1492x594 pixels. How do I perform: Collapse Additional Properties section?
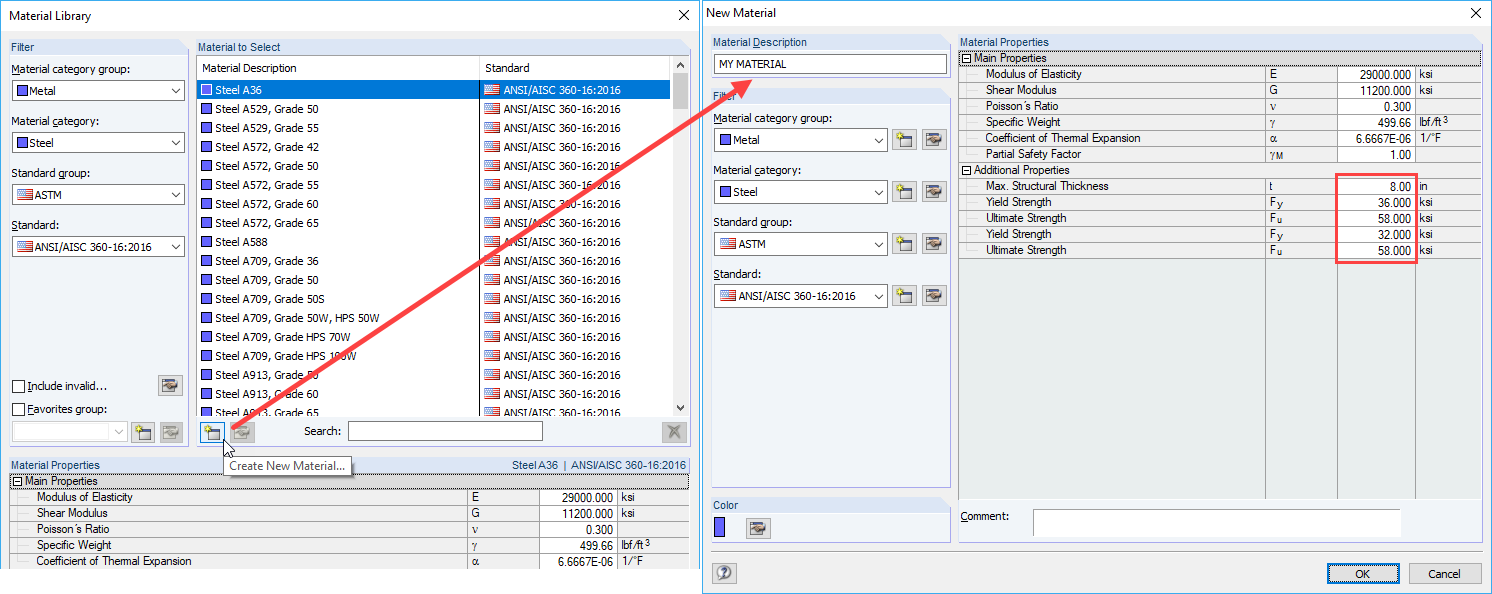[966, 171]
